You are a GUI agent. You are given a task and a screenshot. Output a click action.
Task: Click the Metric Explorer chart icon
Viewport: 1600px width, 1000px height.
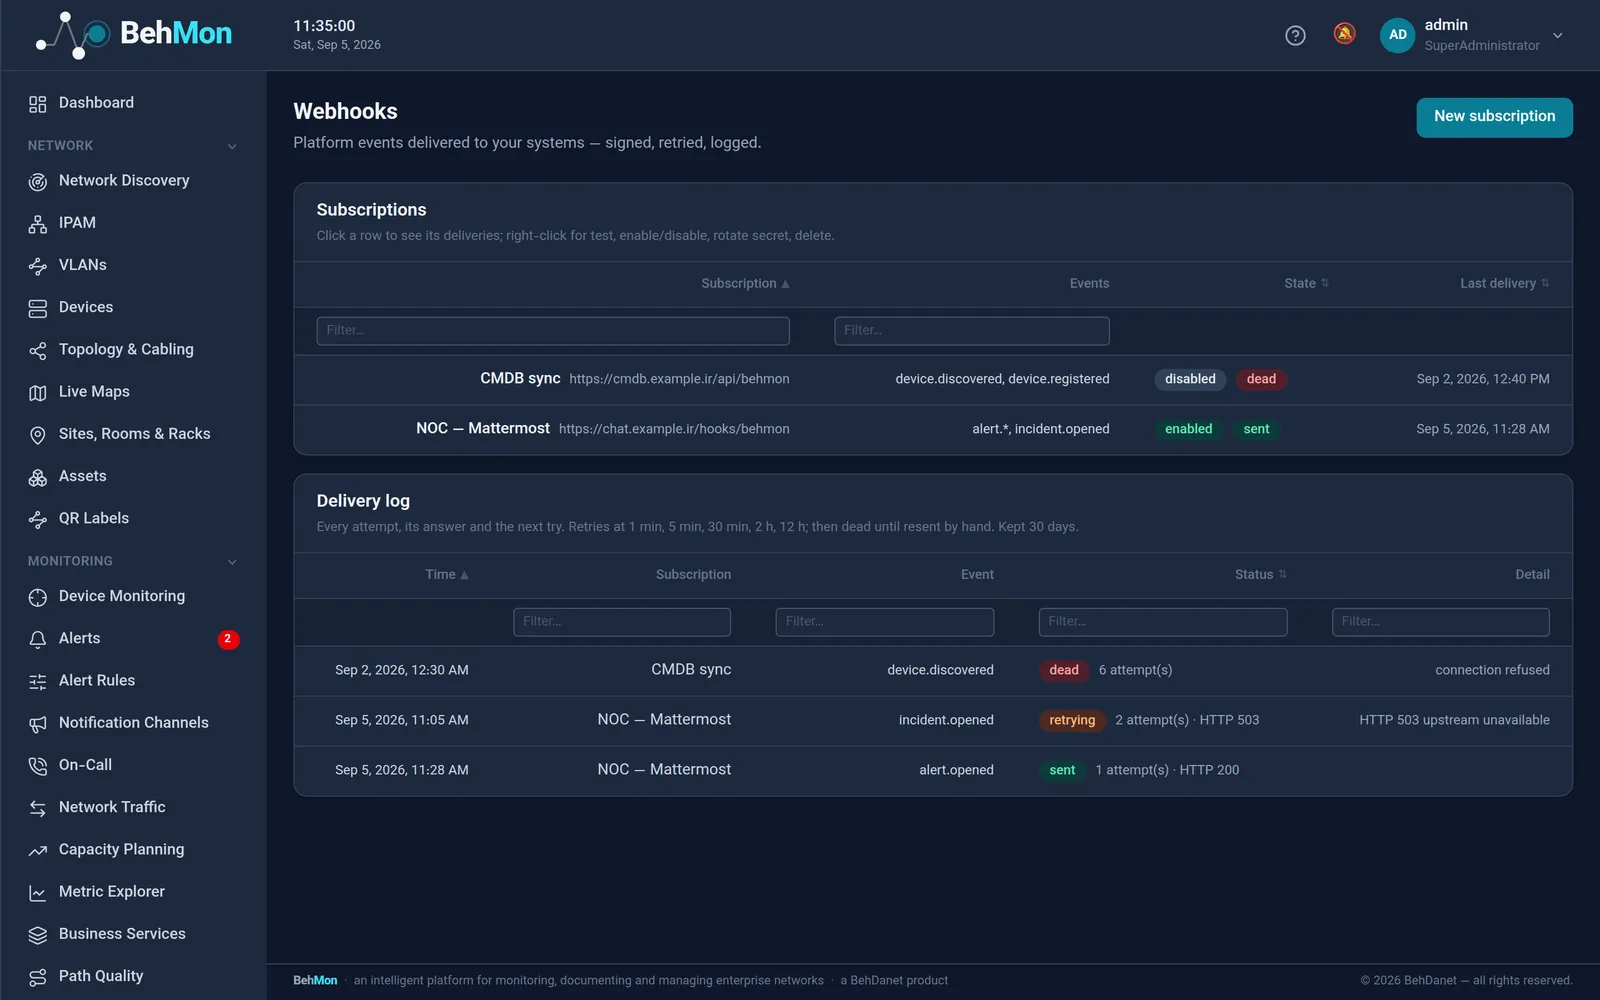coord(38,893)
